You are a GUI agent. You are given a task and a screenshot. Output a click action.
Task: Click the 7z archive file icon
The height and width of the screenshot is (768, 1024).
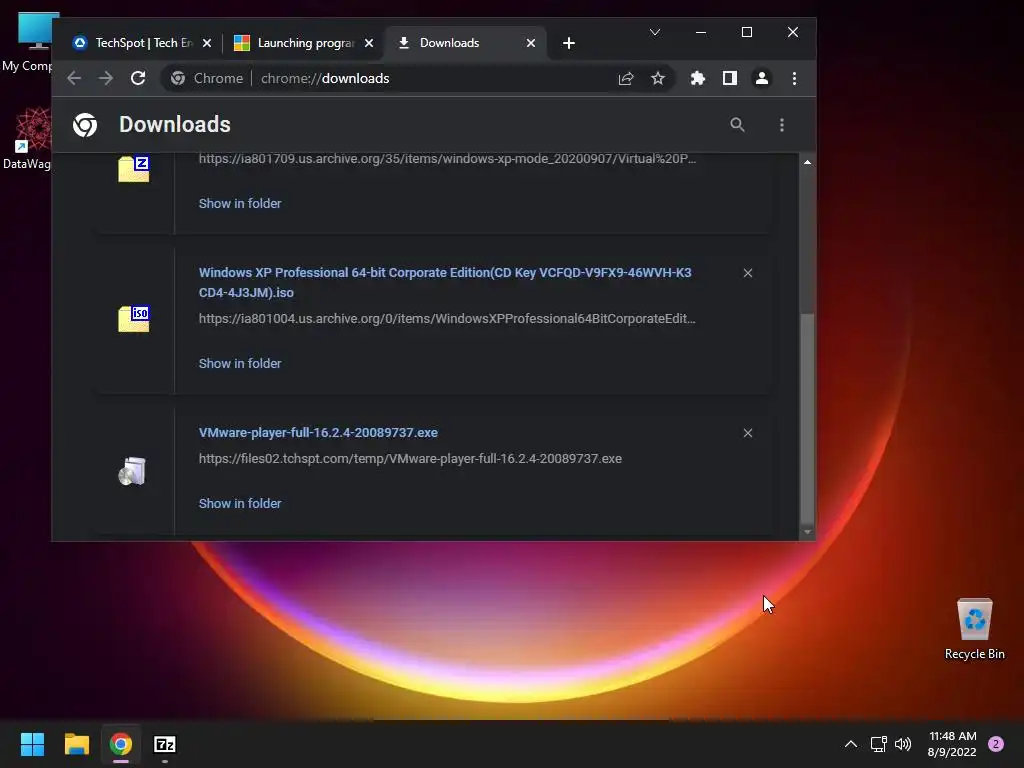[134, 169]
